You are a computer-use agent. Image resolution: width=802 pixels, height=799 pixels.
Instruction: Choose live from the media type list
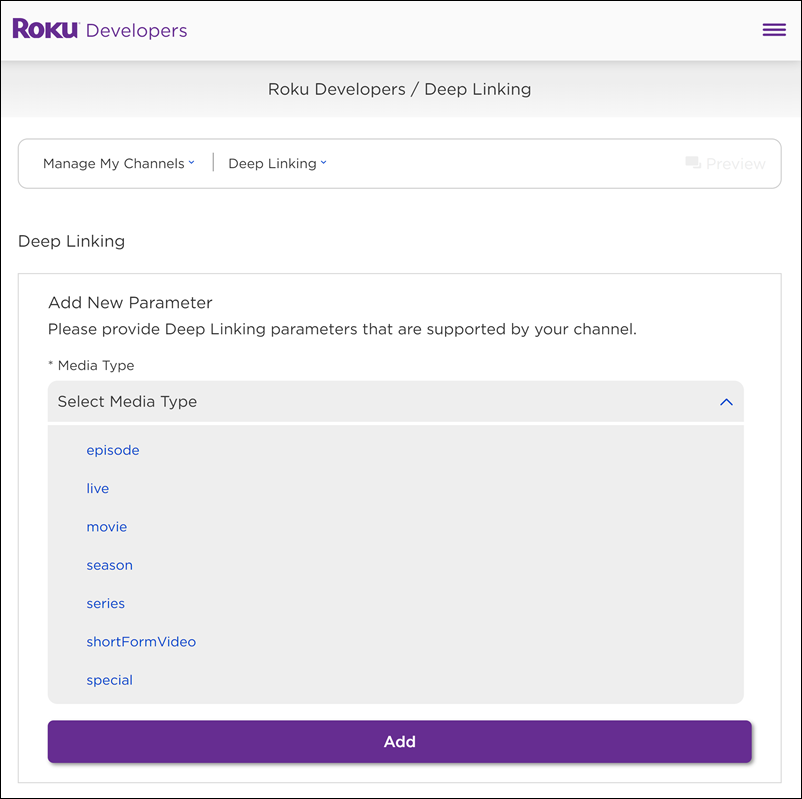(97, 488)
